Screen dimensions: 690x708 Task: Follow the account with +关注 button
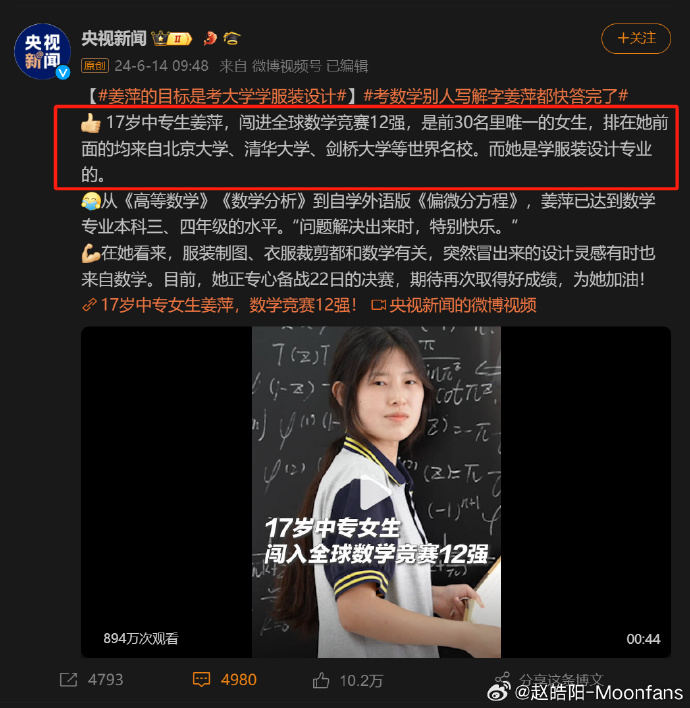coord(636,38)
